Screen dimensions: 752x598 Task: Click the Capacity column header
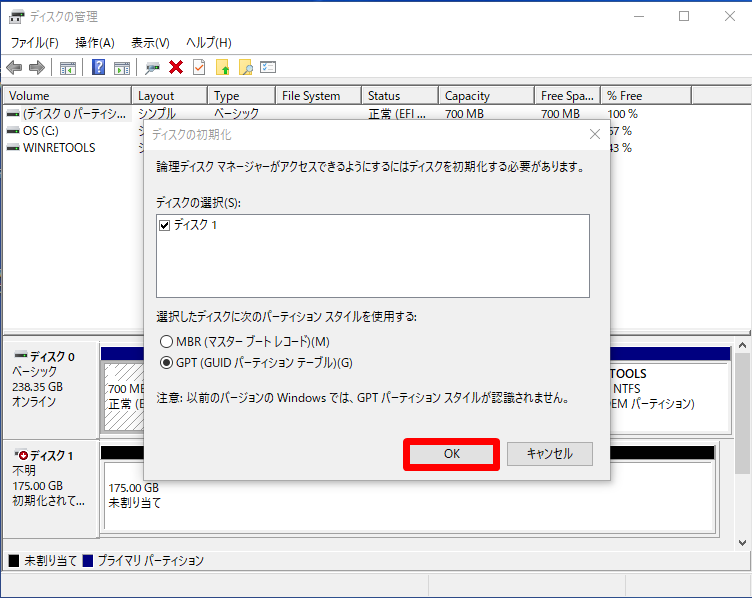pyautogui.click(x=467, y=96)
